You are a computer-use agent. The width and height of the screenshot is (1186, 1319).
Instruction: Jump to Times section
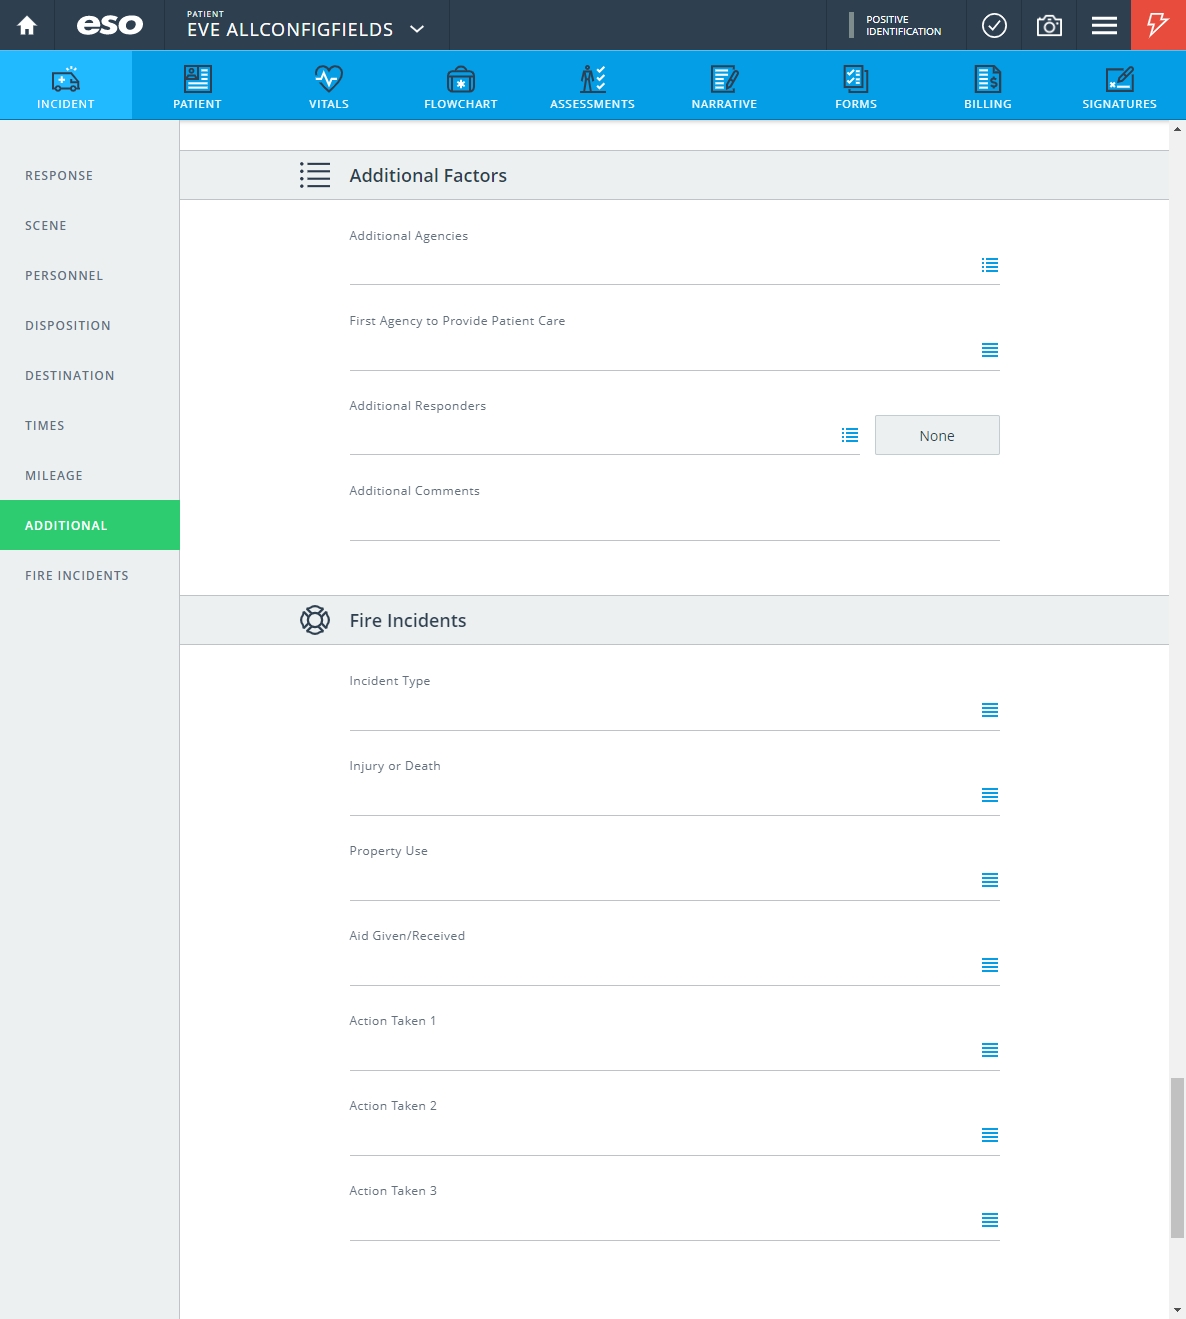[90, 425]
